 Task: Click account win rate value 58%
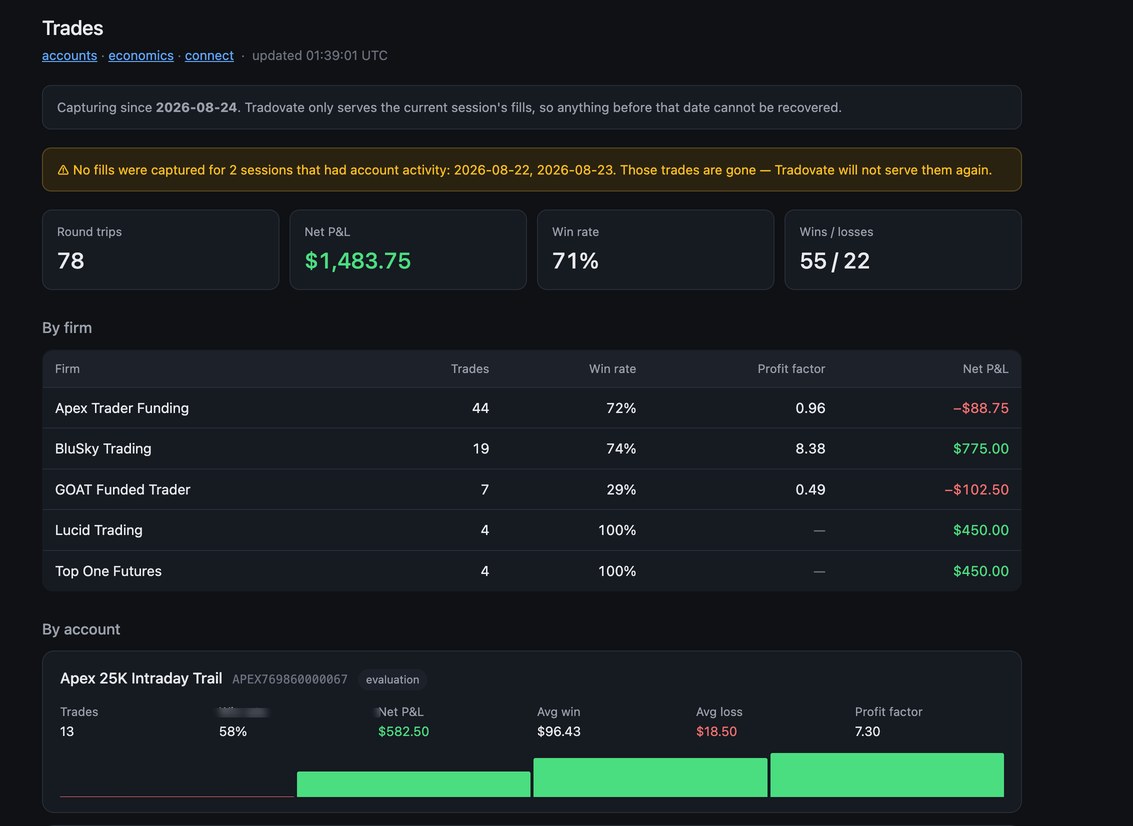[233, 731]
